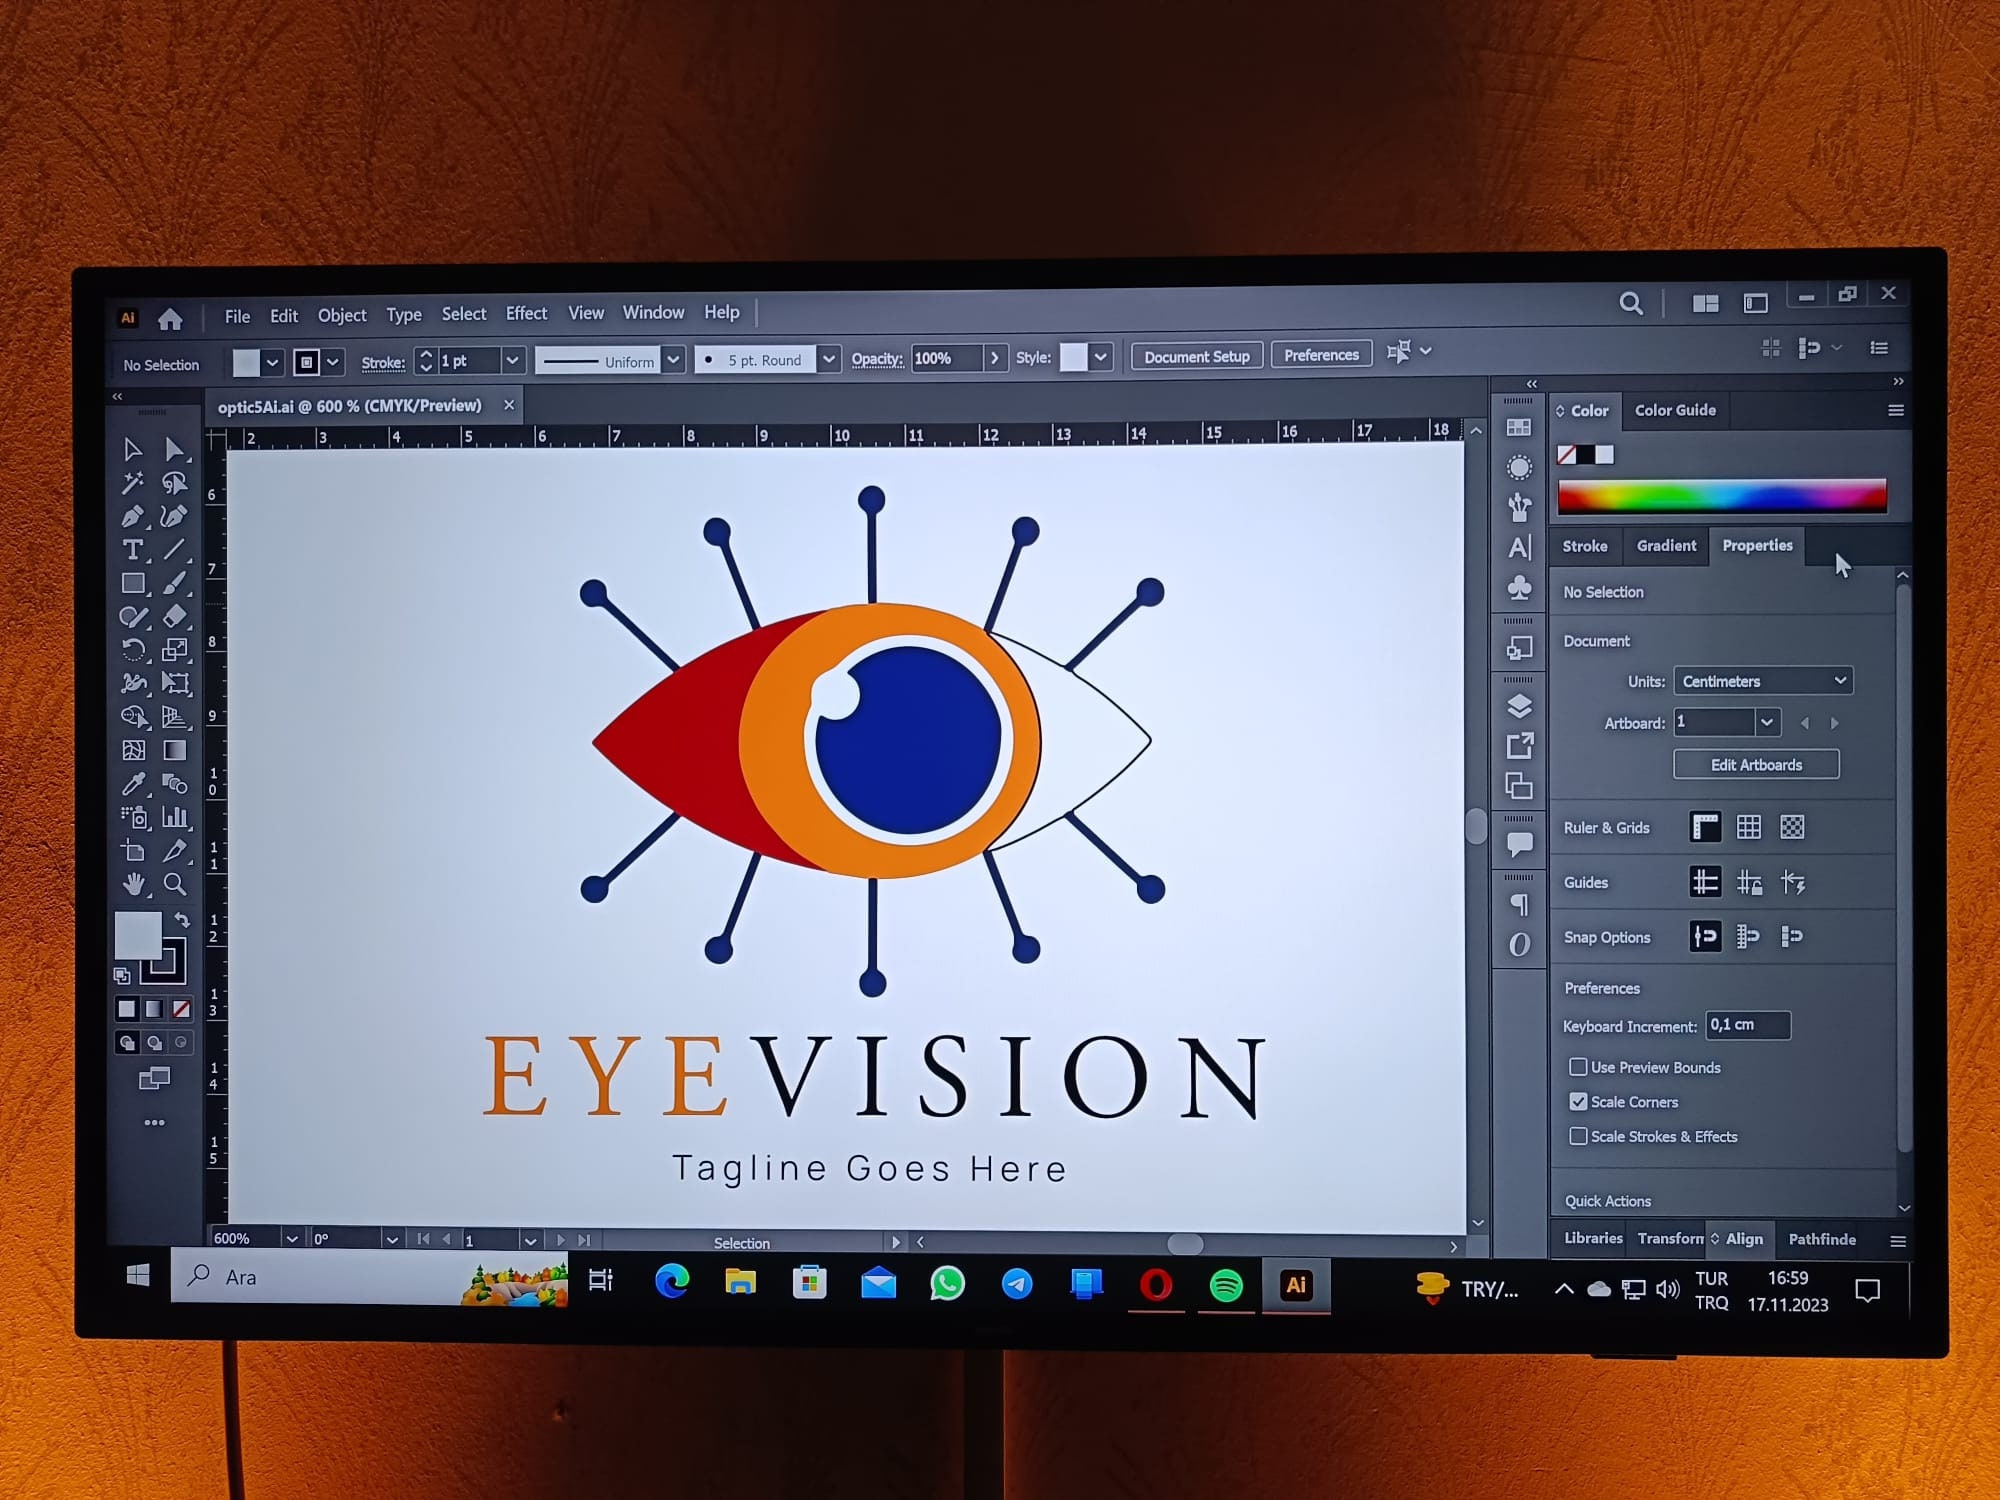Toggle lock guides in Guides row
Image resolution: width=2000 pixels, height=1500 pixels.
click(1749, 882)
